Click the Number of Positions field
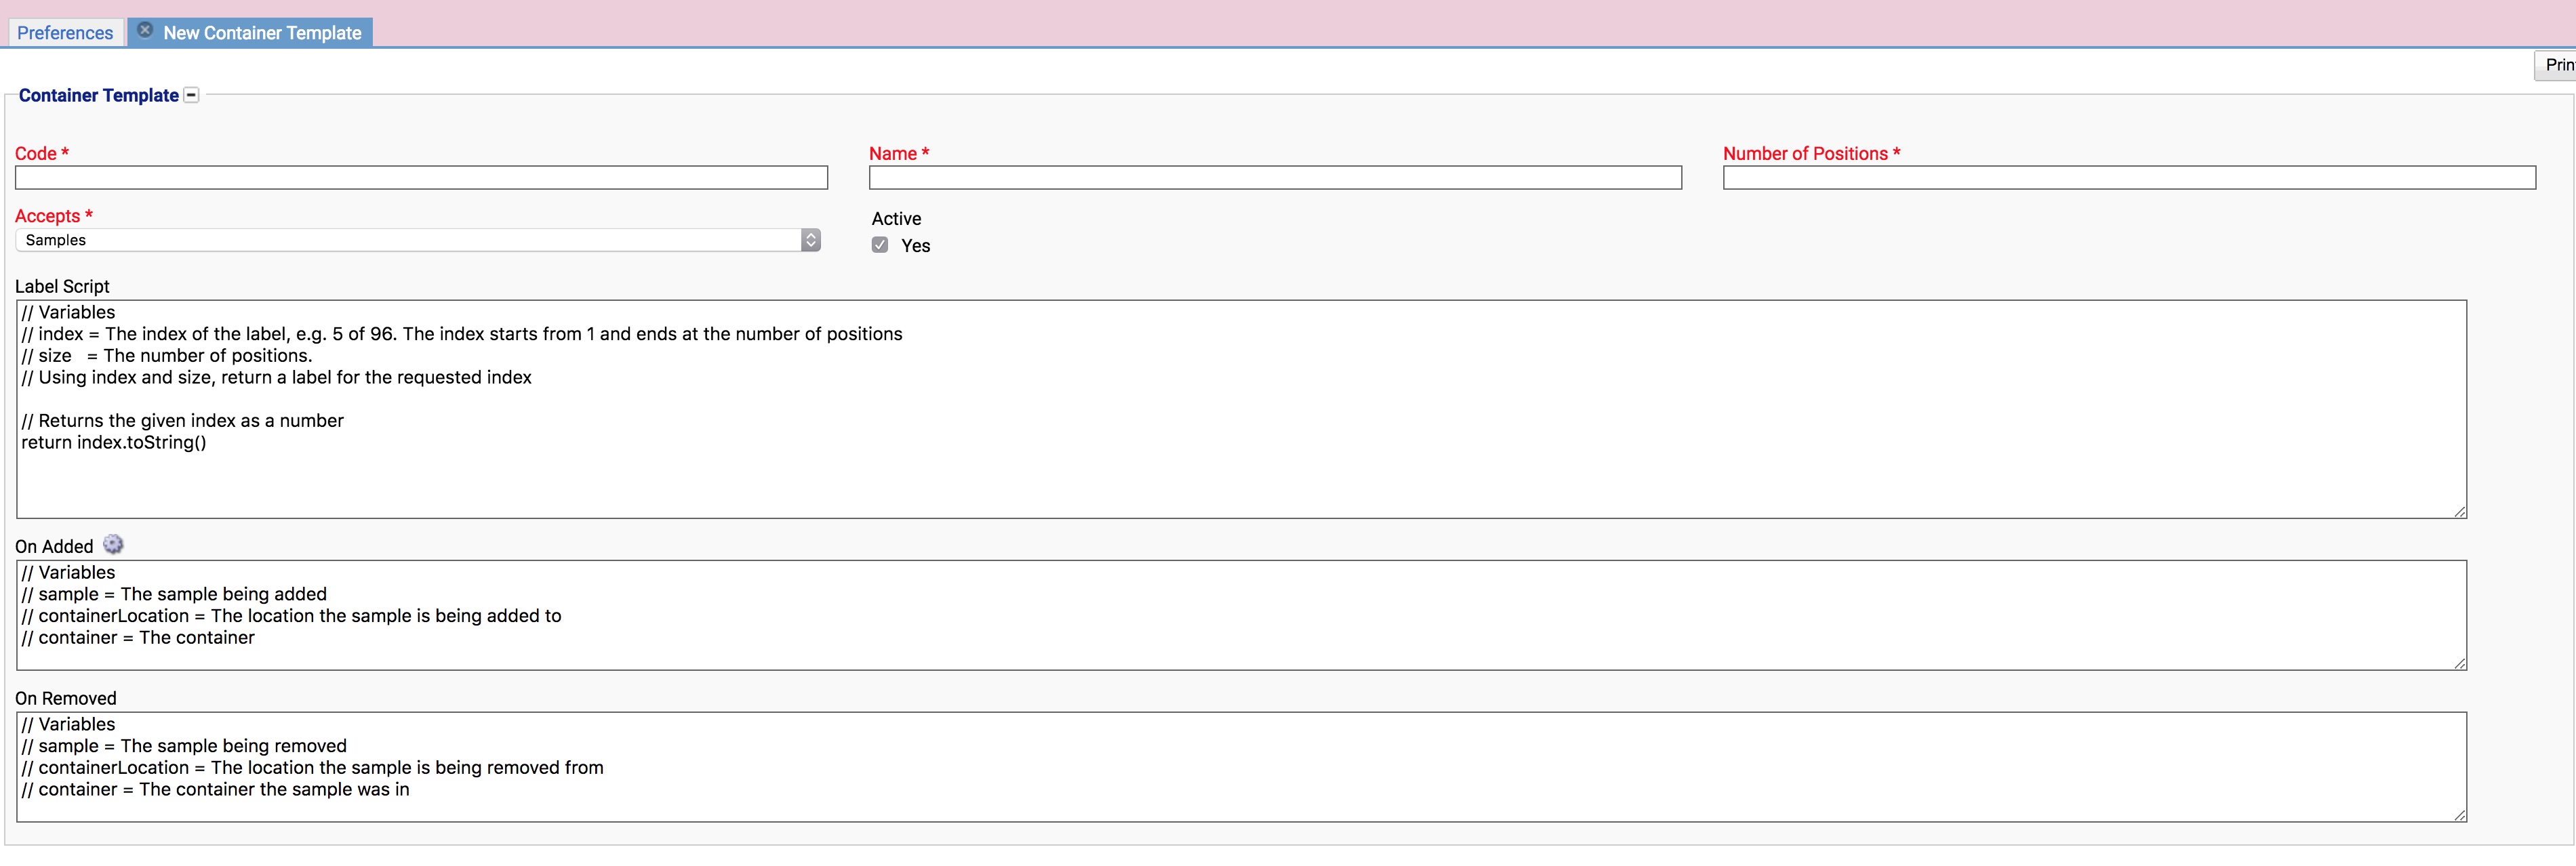The width and height of the screenshot is (2576, 866). 2129,178
